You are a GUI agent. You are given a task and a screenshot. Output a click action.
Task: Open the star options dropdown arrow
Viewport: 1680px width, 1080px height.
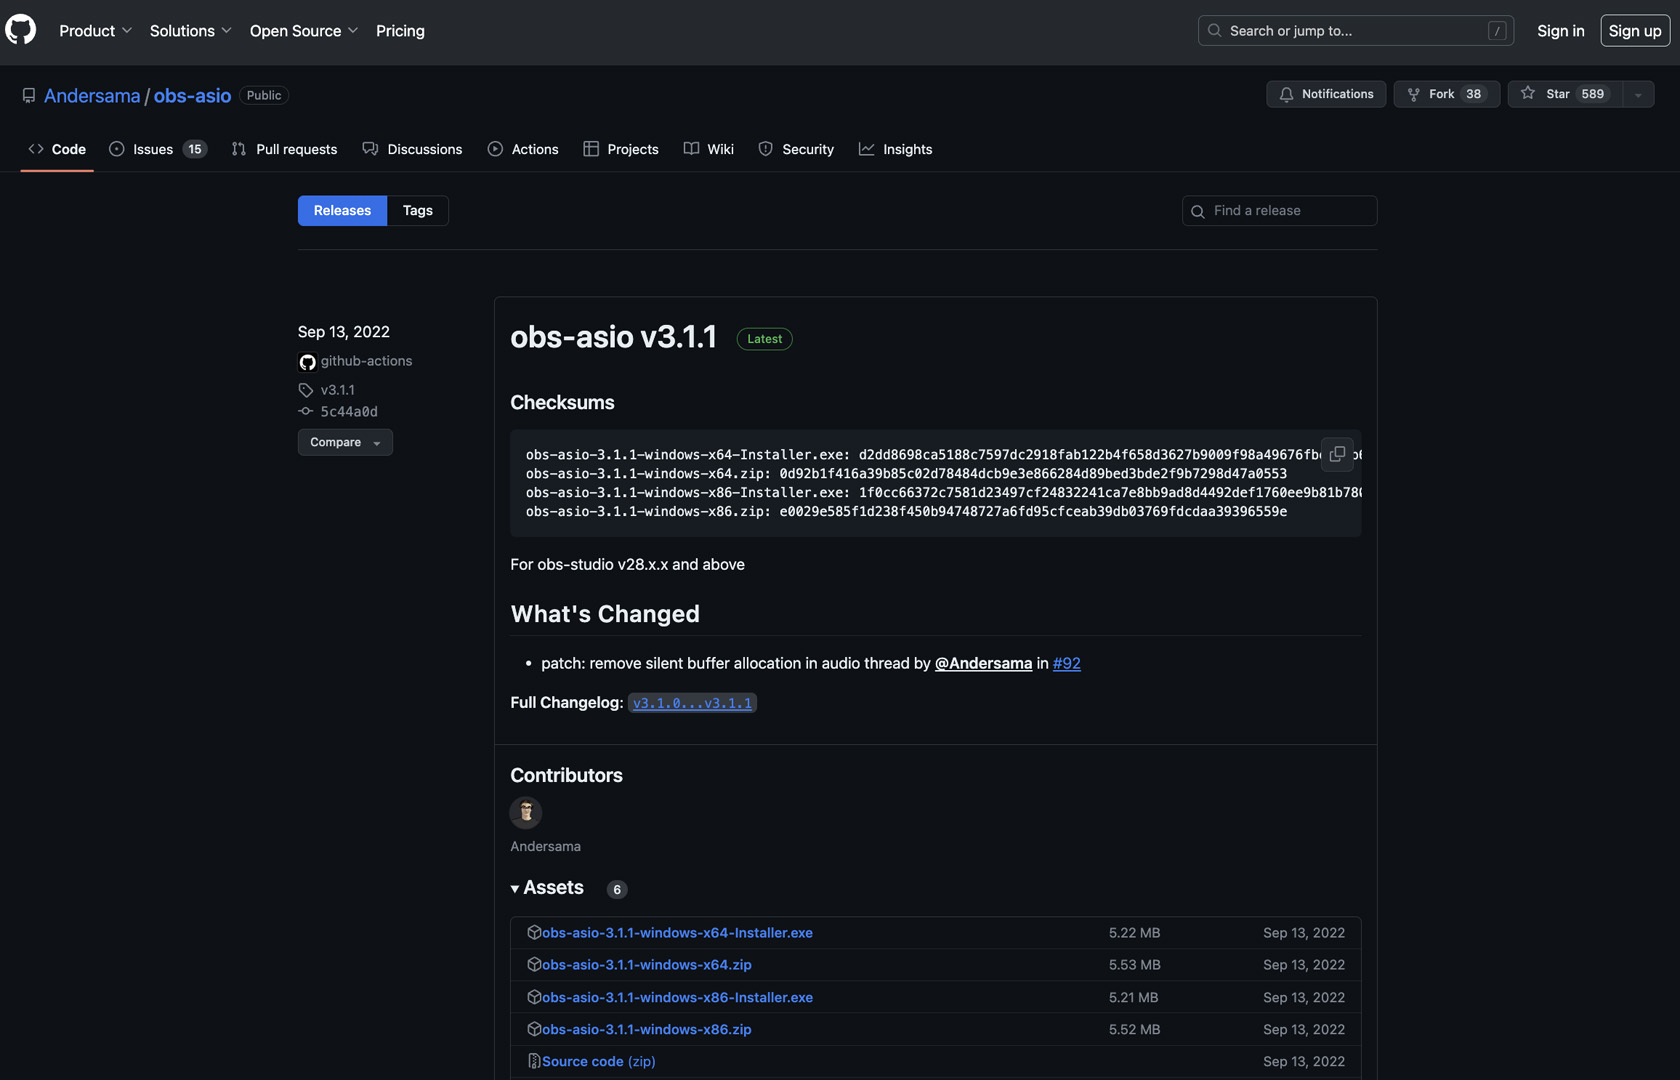(1638, 94)
